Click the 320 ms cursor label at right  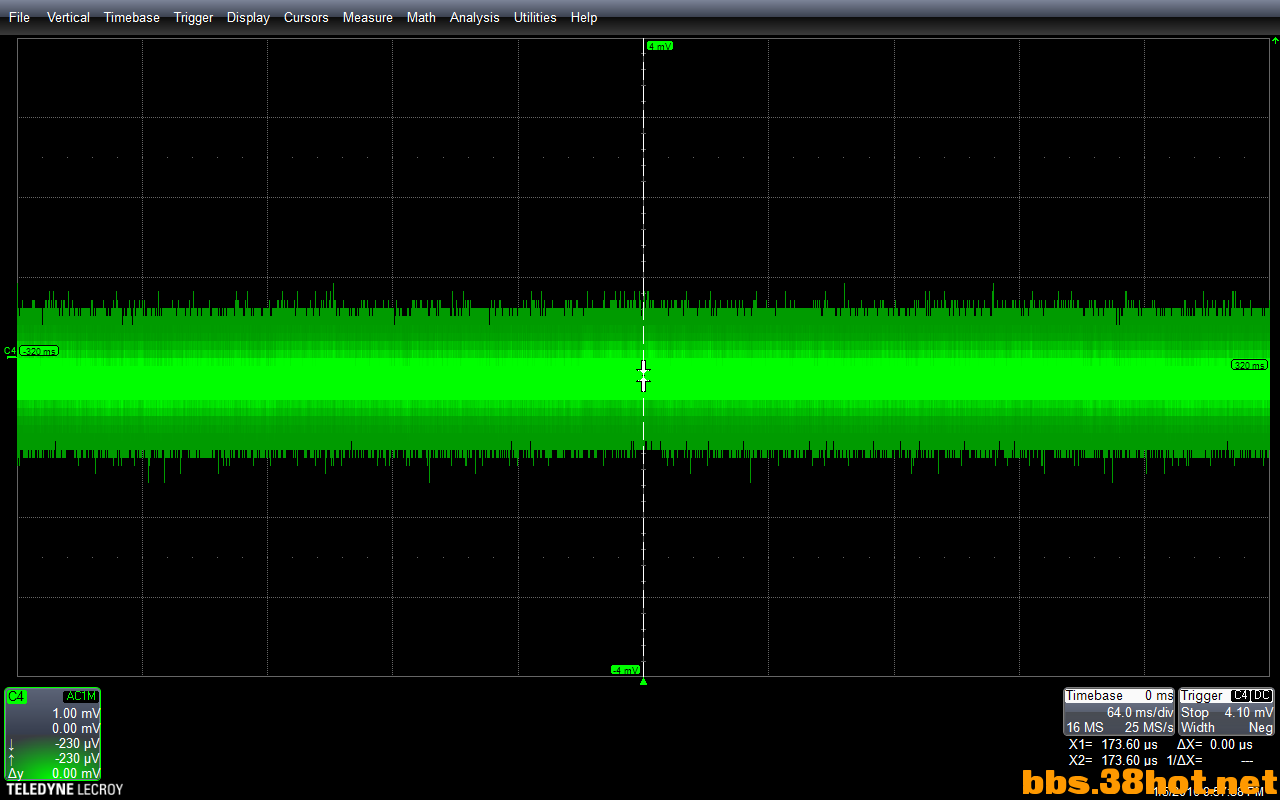[1249, 365]
